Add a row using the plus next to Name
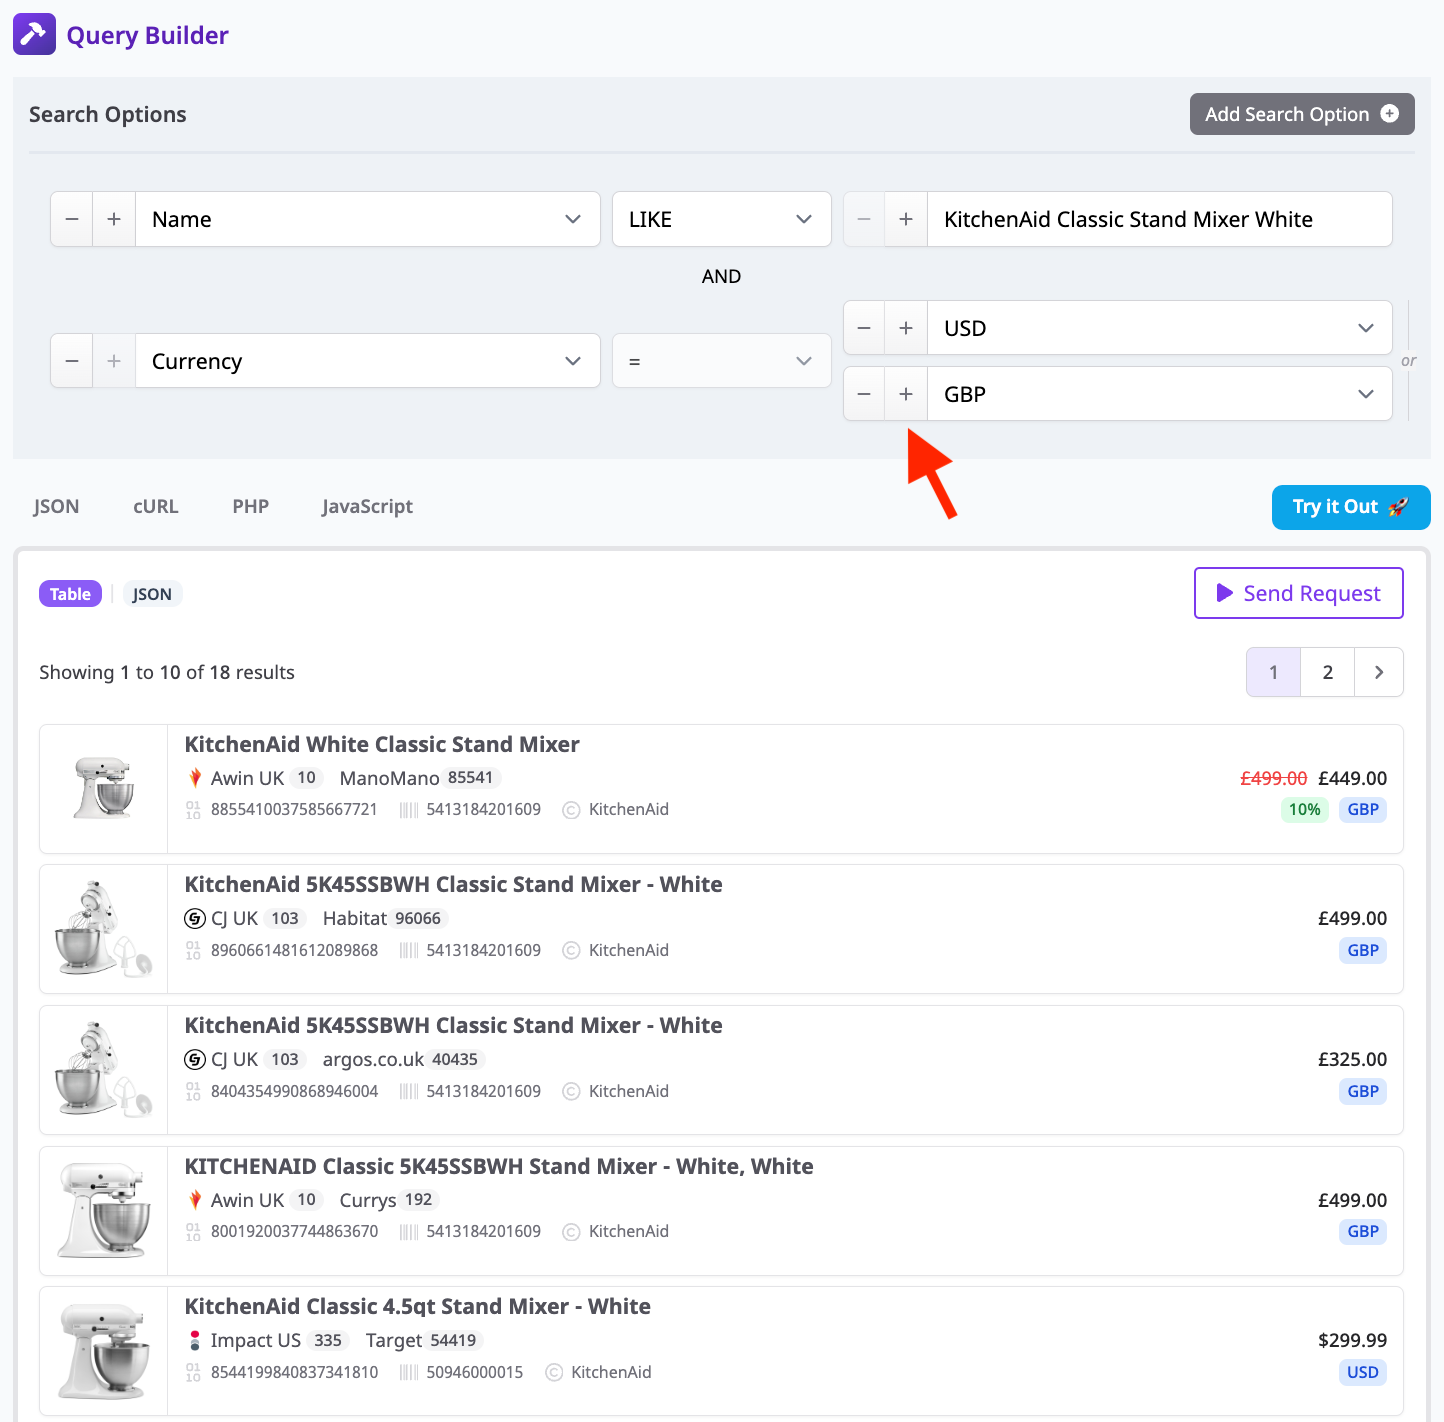This screenshot has width=1444, height=1422. tap(114, 219)
